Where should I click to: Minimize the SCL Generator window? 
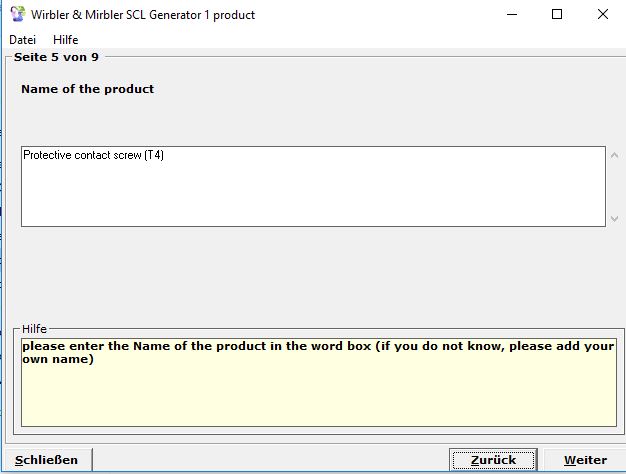tap(511, 14)
